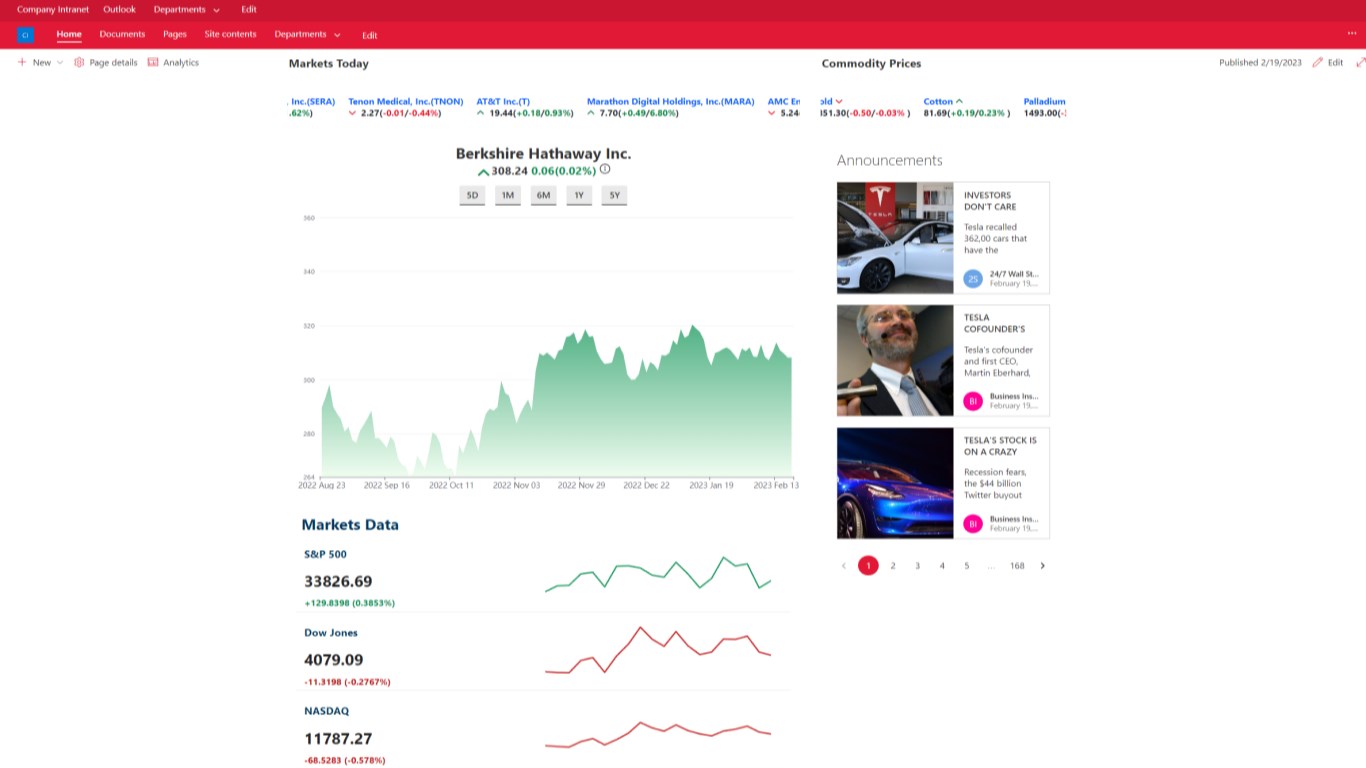
Task: Open TESLA COFOUNDER'S headline
Action: pos(994,323)
